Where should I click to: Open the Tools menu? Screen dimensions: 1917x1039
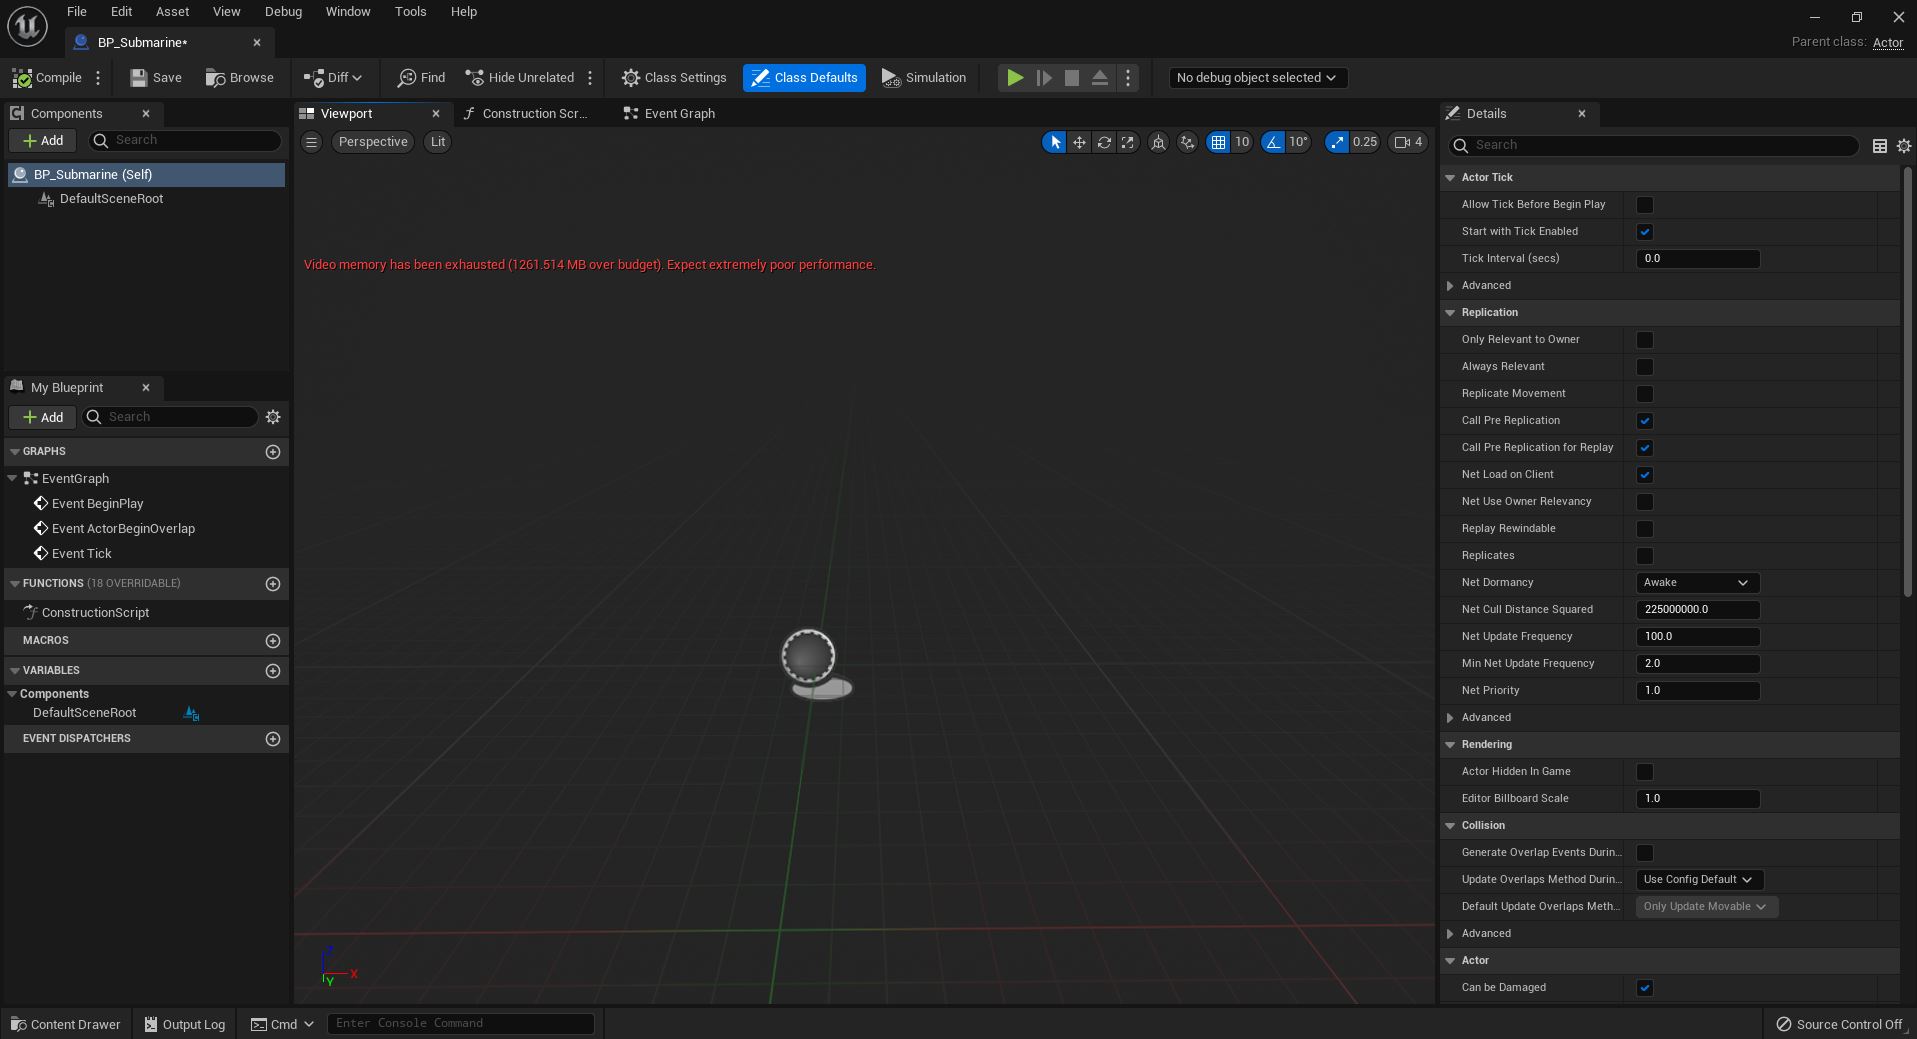tap(410, 12)
